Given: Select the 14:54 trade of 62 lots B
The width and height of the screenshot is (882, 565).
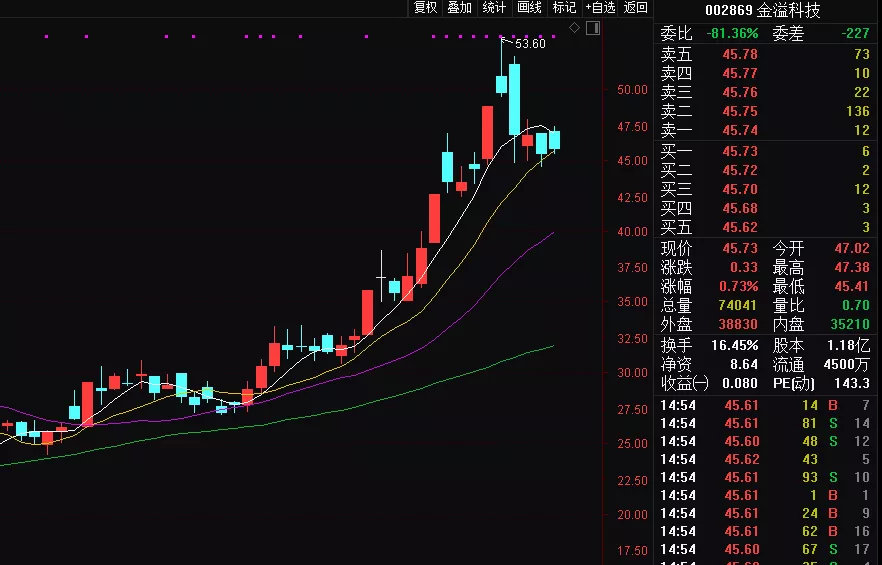Looking at the screenshot, I should point(765,531).
